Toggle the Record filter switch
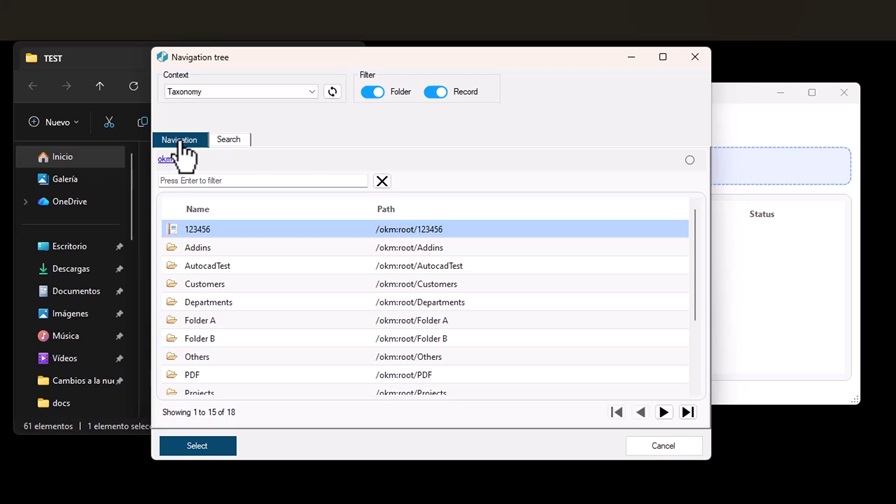The image size is (896, 504). (x=435, y=92)
